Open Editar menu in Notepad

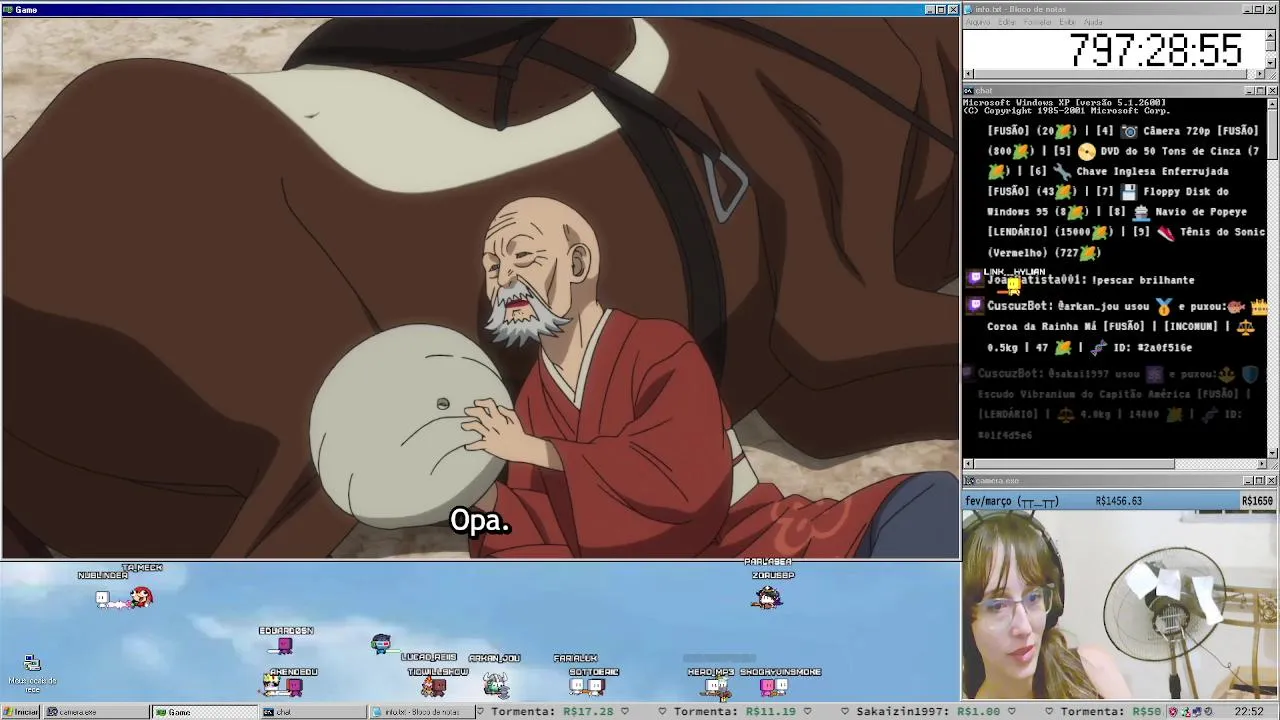click(1007, 22)
